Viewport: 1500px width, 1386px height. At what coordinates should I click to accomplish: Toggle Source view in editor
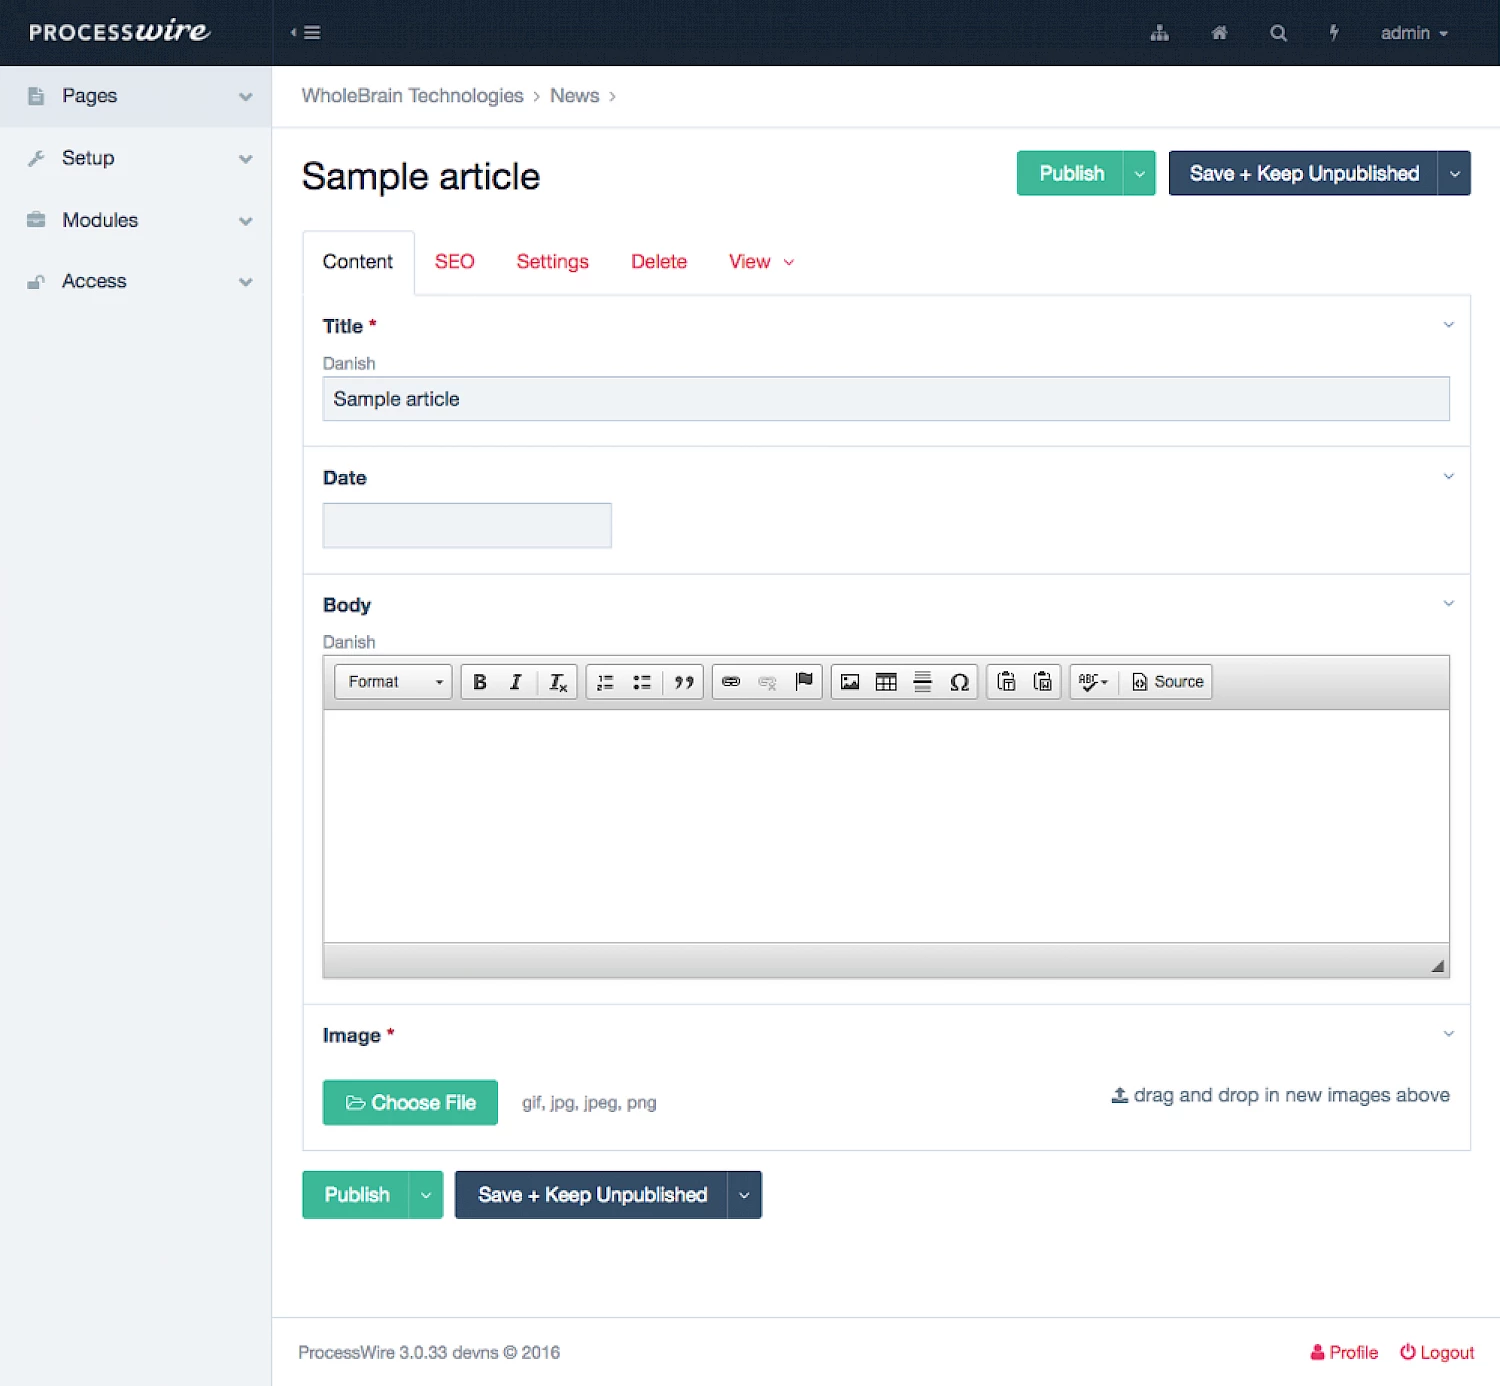[1167, 682]
